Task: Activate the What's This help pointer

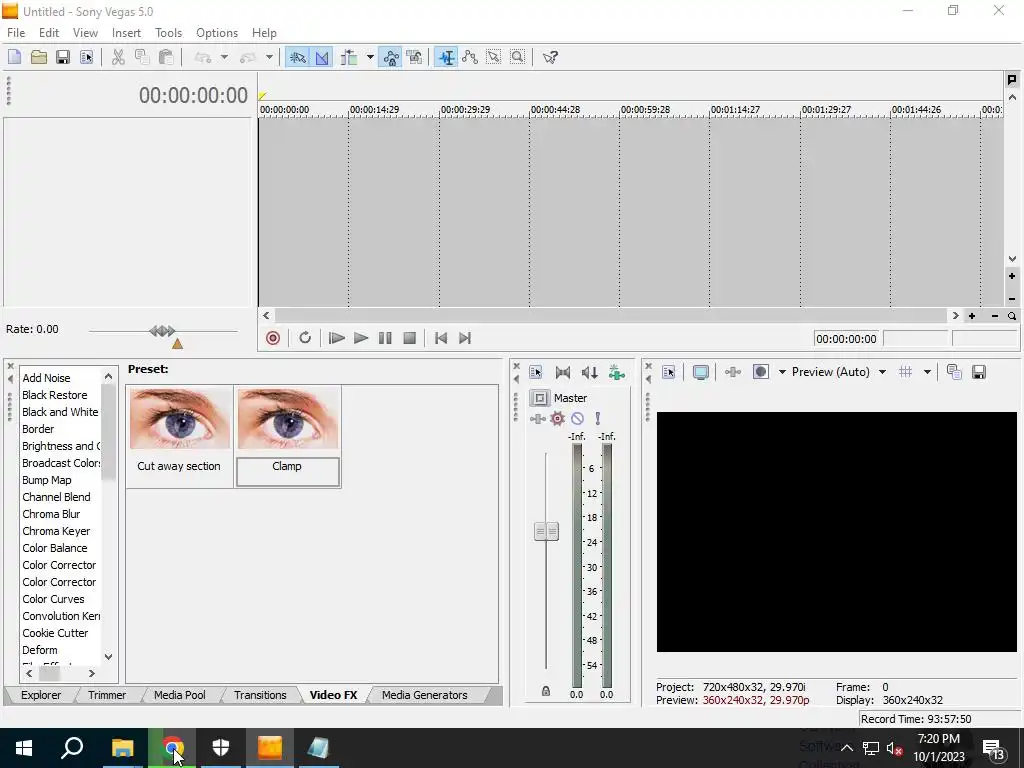Action: (550, 57)
